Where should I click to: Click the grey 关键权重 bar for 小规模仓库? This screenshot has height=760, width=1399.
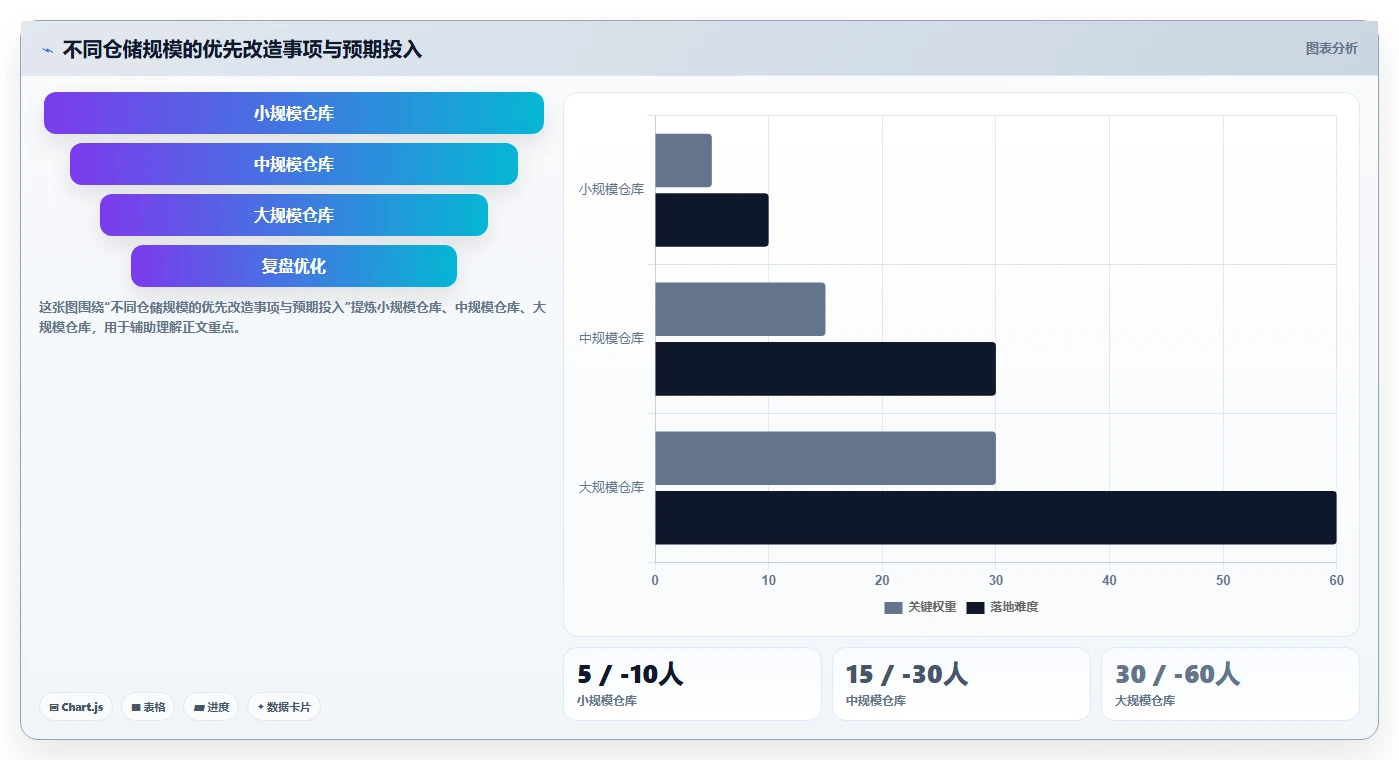tap(683, 160)
